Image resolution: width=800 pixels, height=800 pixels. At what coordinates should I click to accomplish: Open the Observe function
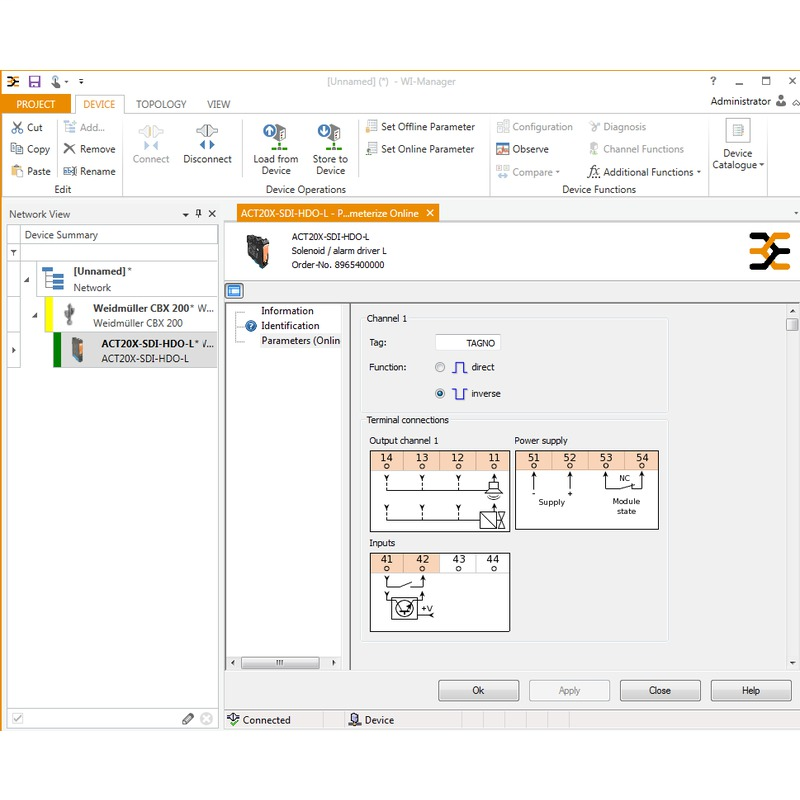pyautogui.click(x=523, y=149)
